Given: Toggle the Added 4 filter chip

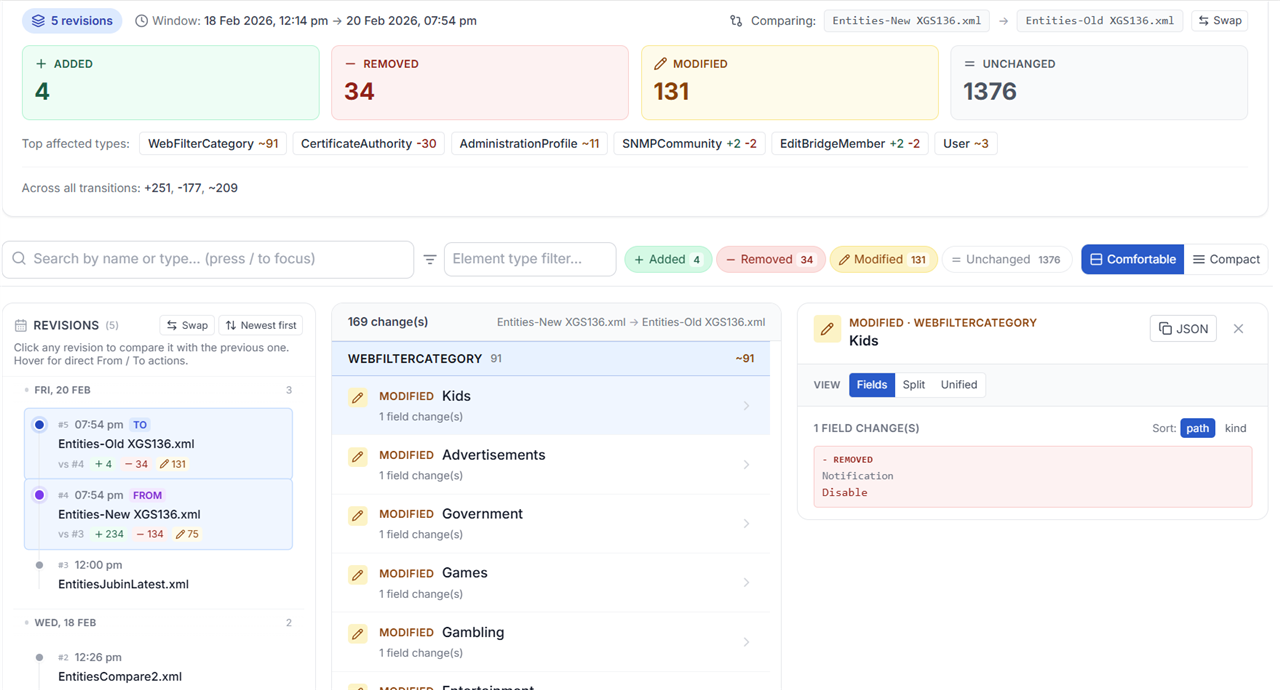Looking at the screenshot, I should pos(668,260).
